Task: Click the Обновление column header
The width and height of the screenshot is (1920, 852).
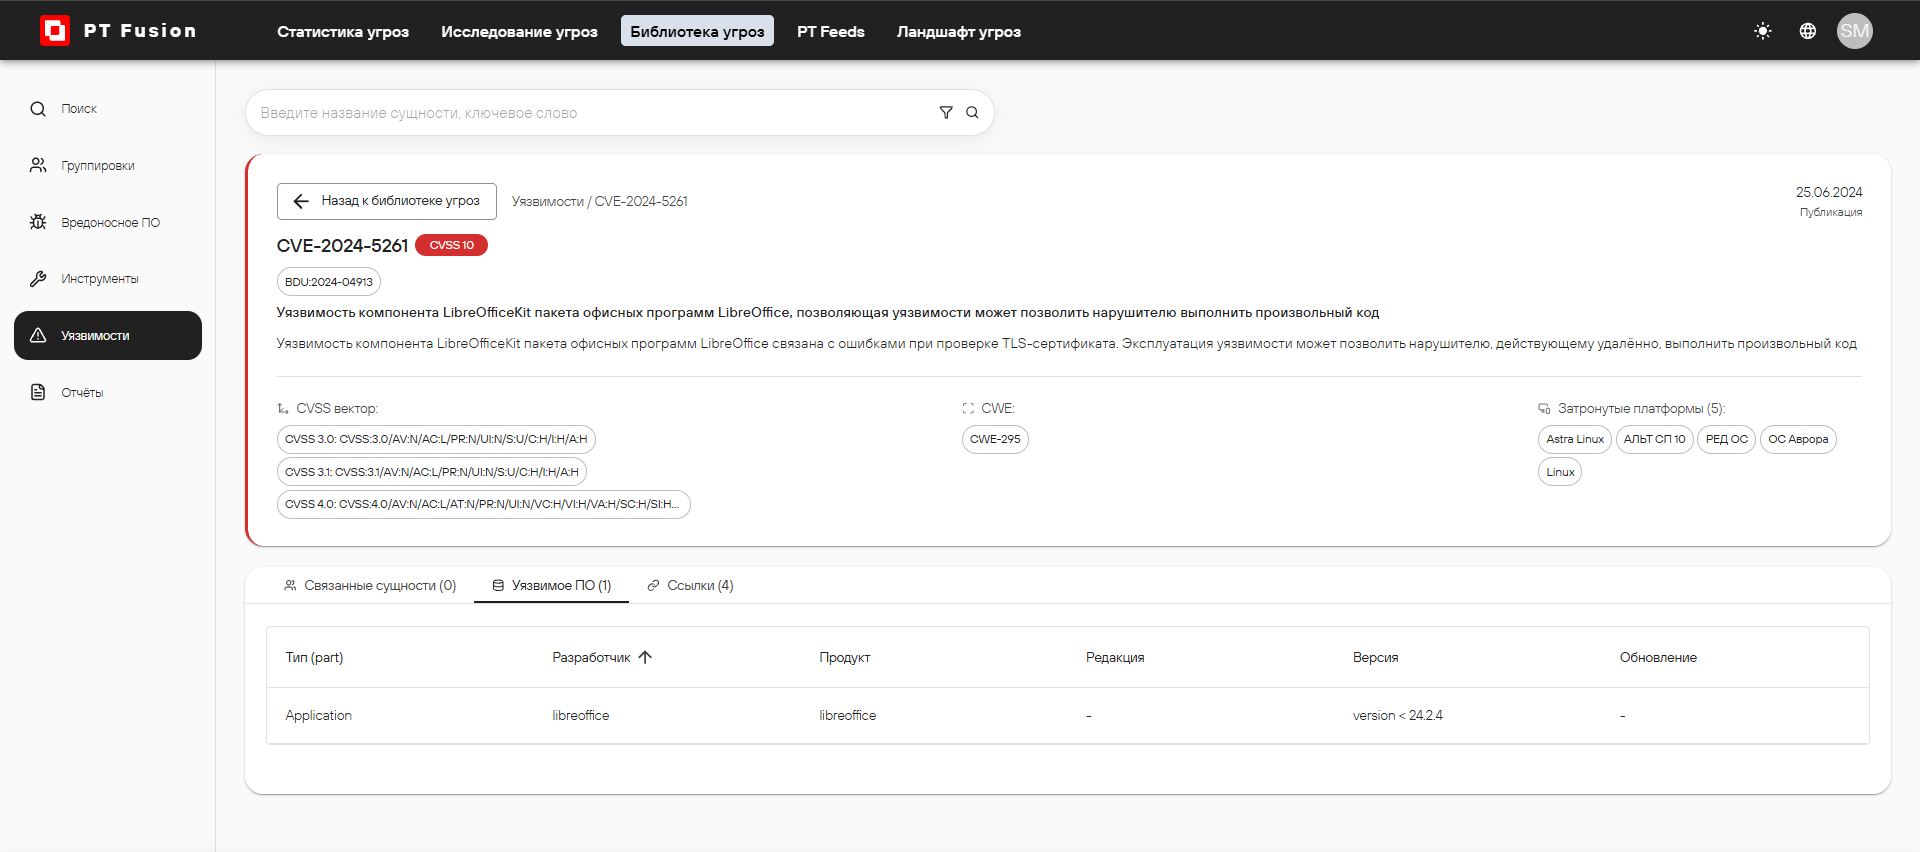Action: point(1658,658)
